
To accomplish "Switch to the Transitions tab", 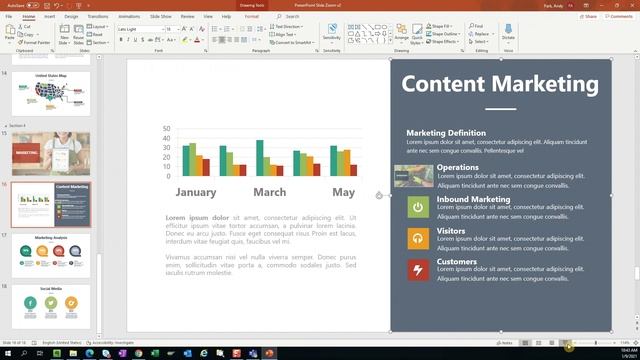I will (98, 16).
